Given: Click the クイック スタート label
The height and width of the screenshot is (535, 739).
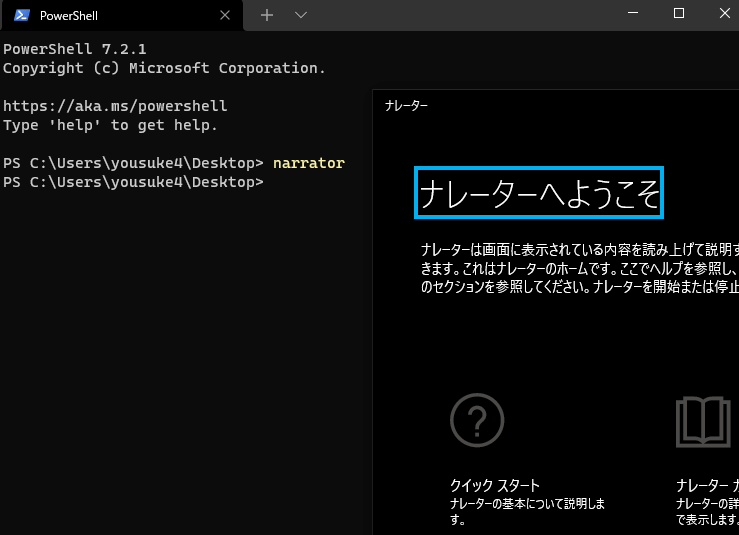Looking at the screenshot, I should (494, 485).
